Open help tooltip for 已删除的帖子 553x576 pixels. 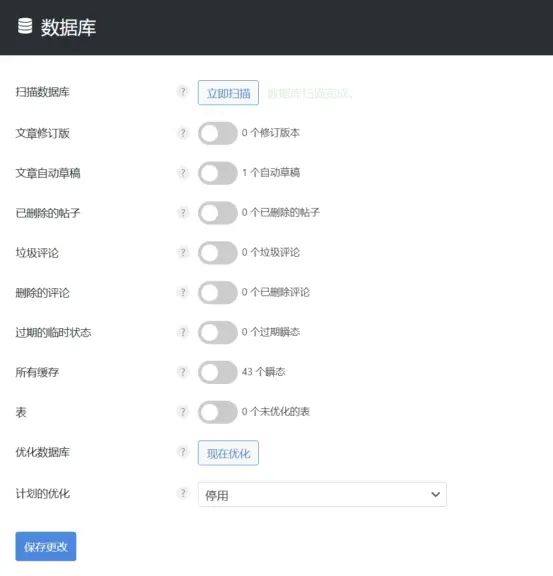click(183, 212)
